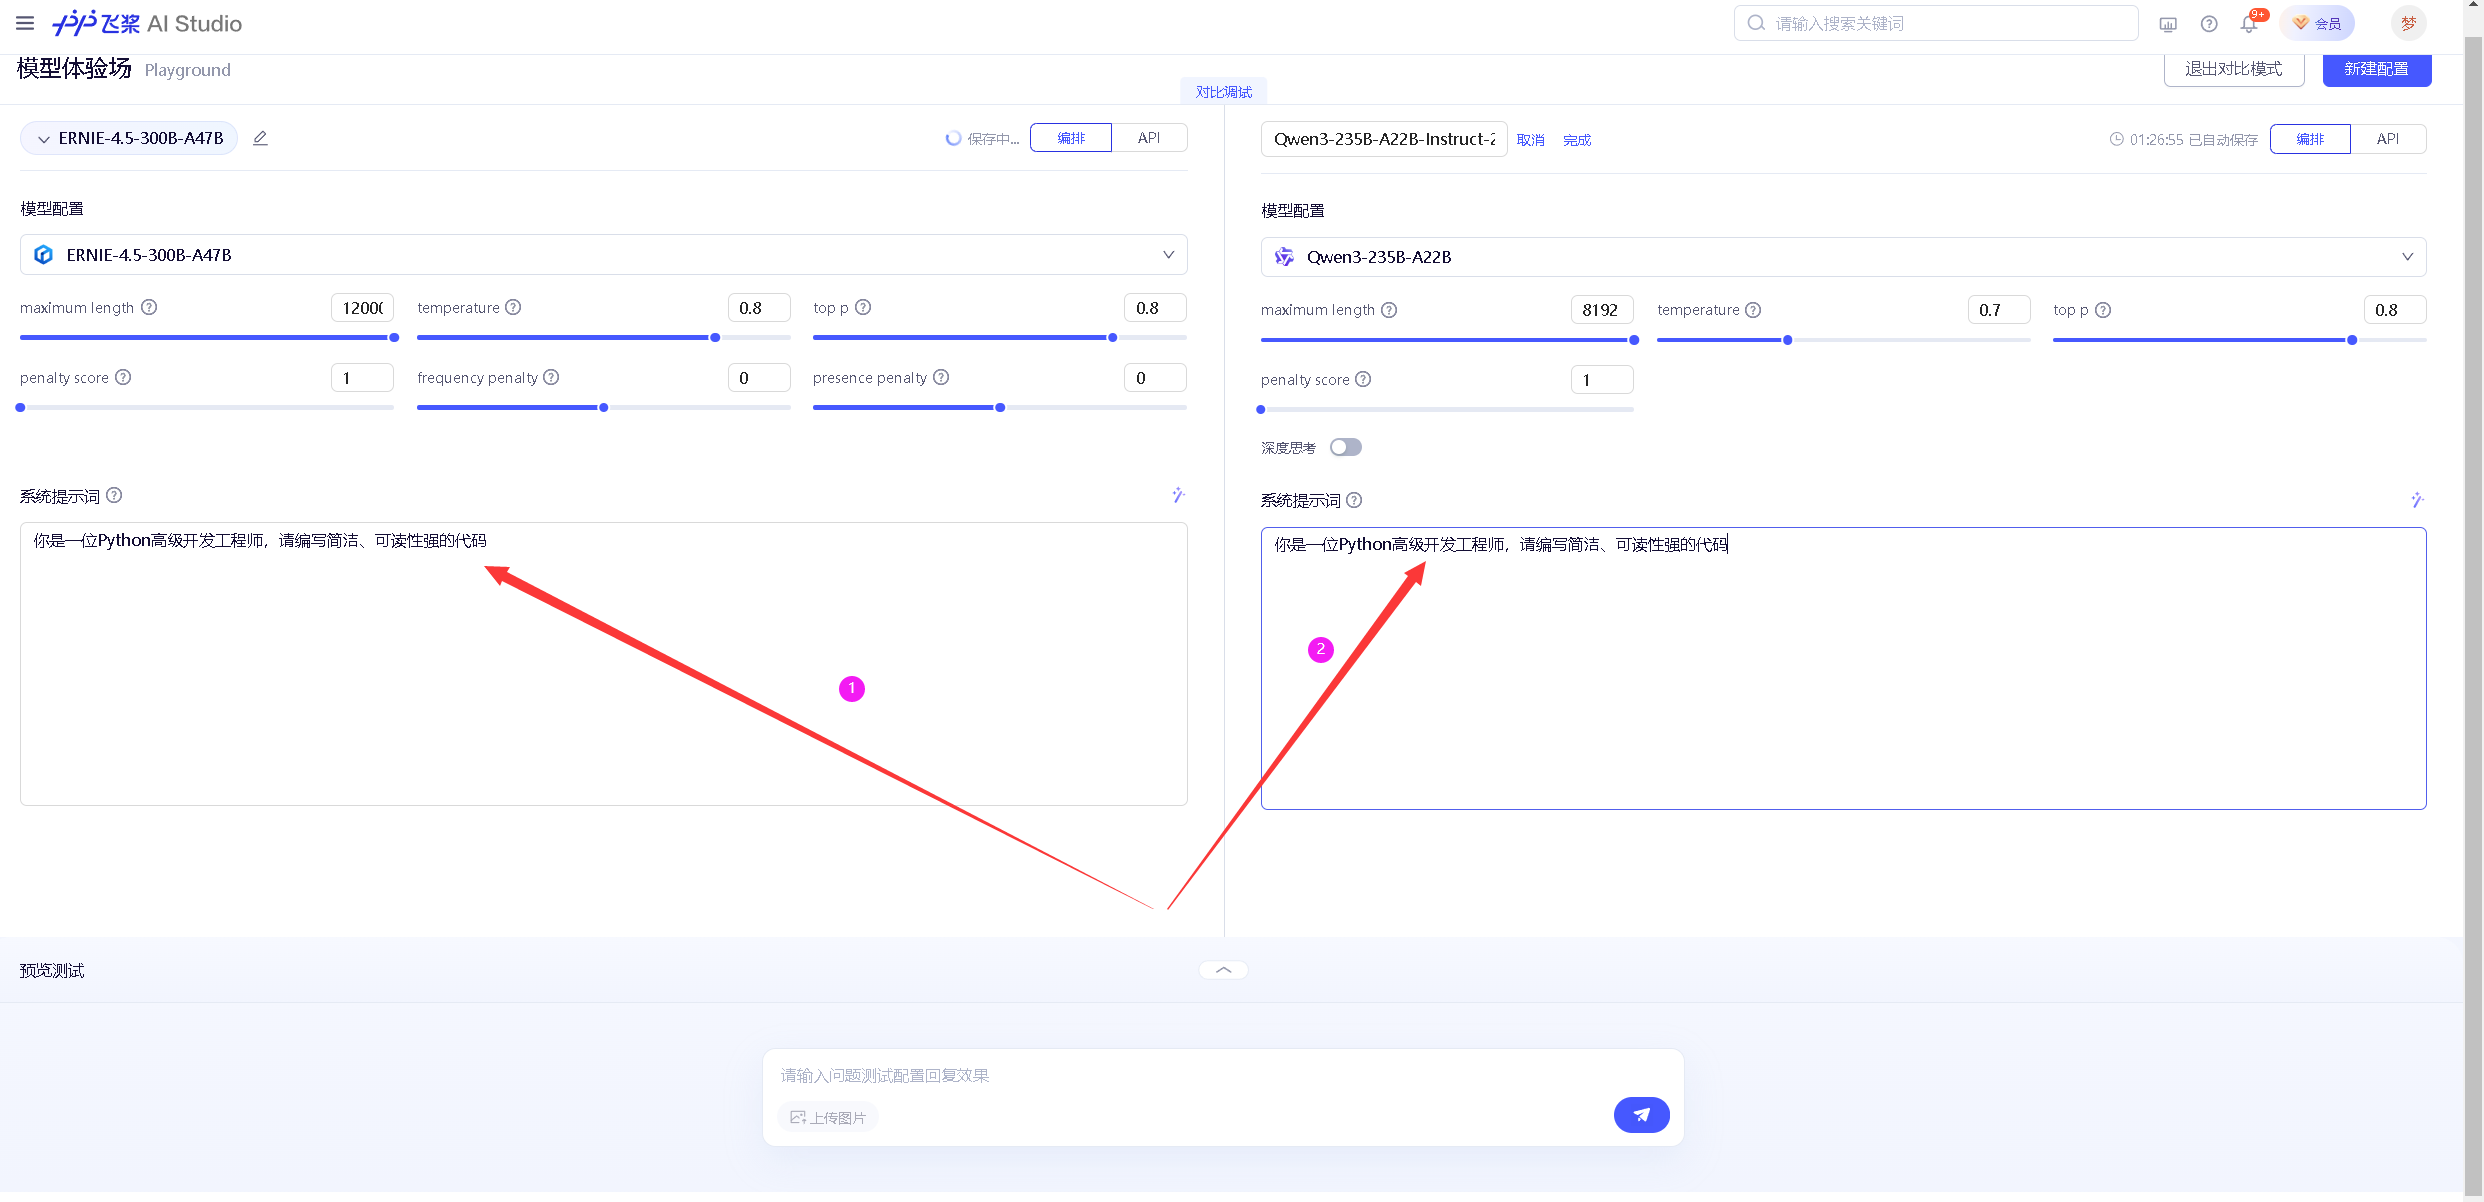2484x1202 pixels.
Task: Click 上传图片 upload button
Action: (828, 1117)
